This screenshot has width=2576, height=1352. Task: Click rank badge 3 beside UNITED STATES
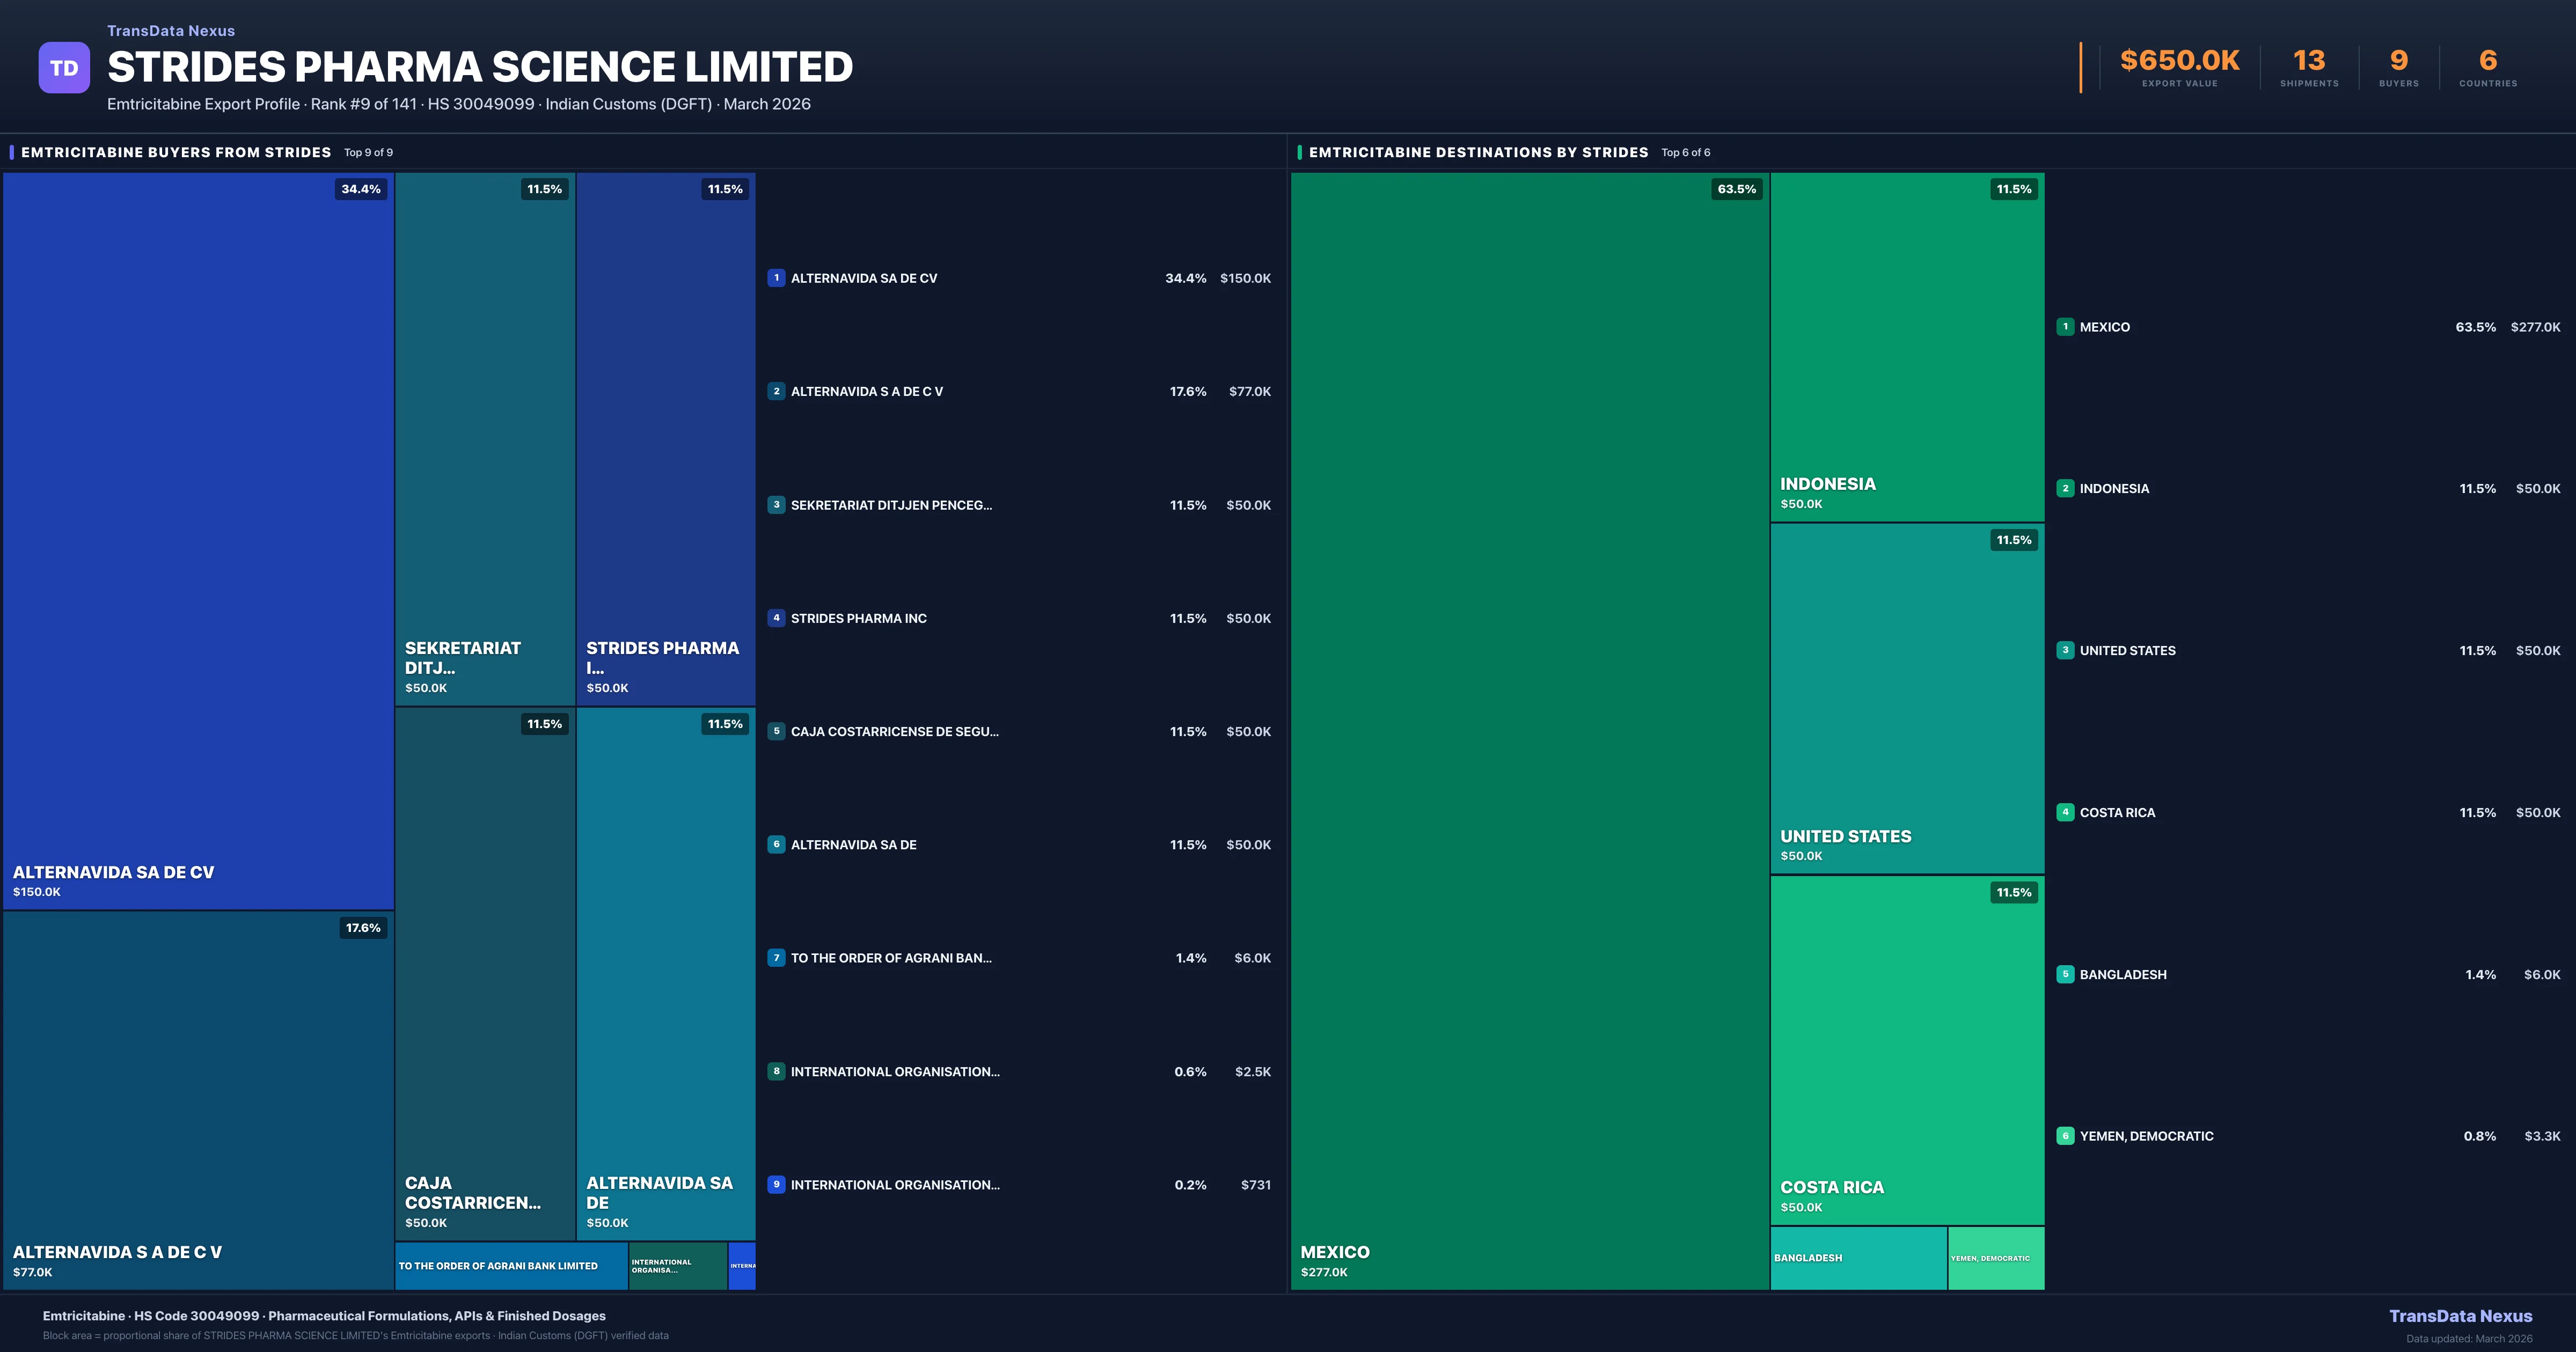coord(2065,650)
